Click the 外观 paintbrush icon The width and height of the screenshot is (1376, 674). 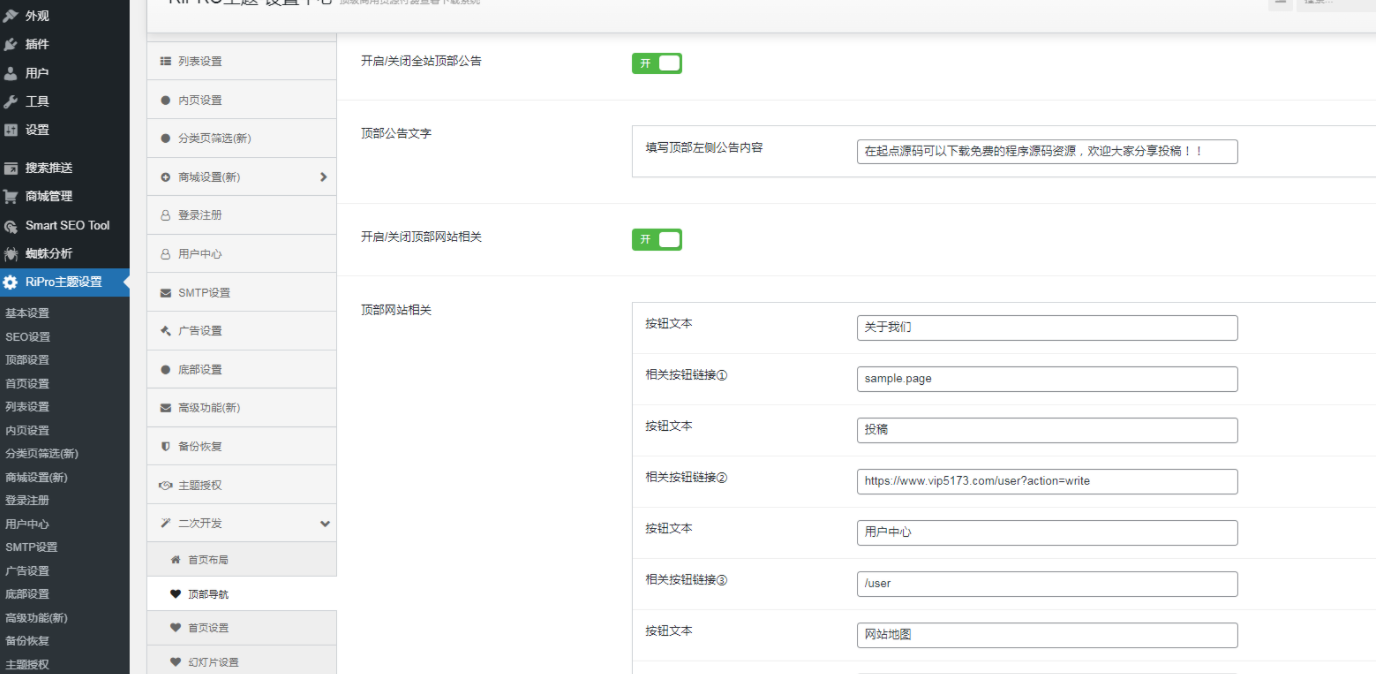(x=11, y=16)
